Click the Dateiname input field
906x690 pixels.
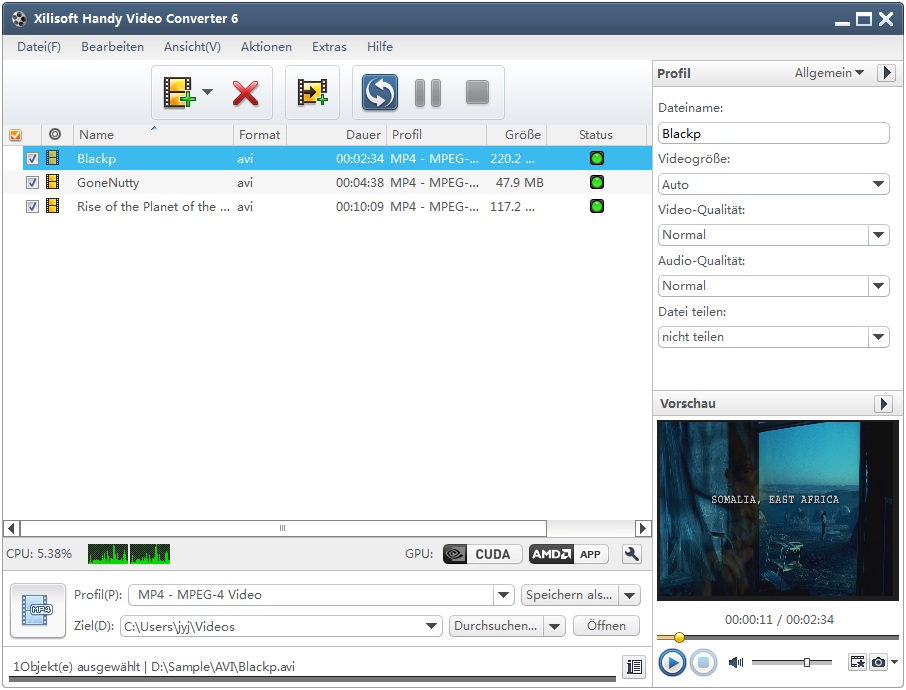773,133
